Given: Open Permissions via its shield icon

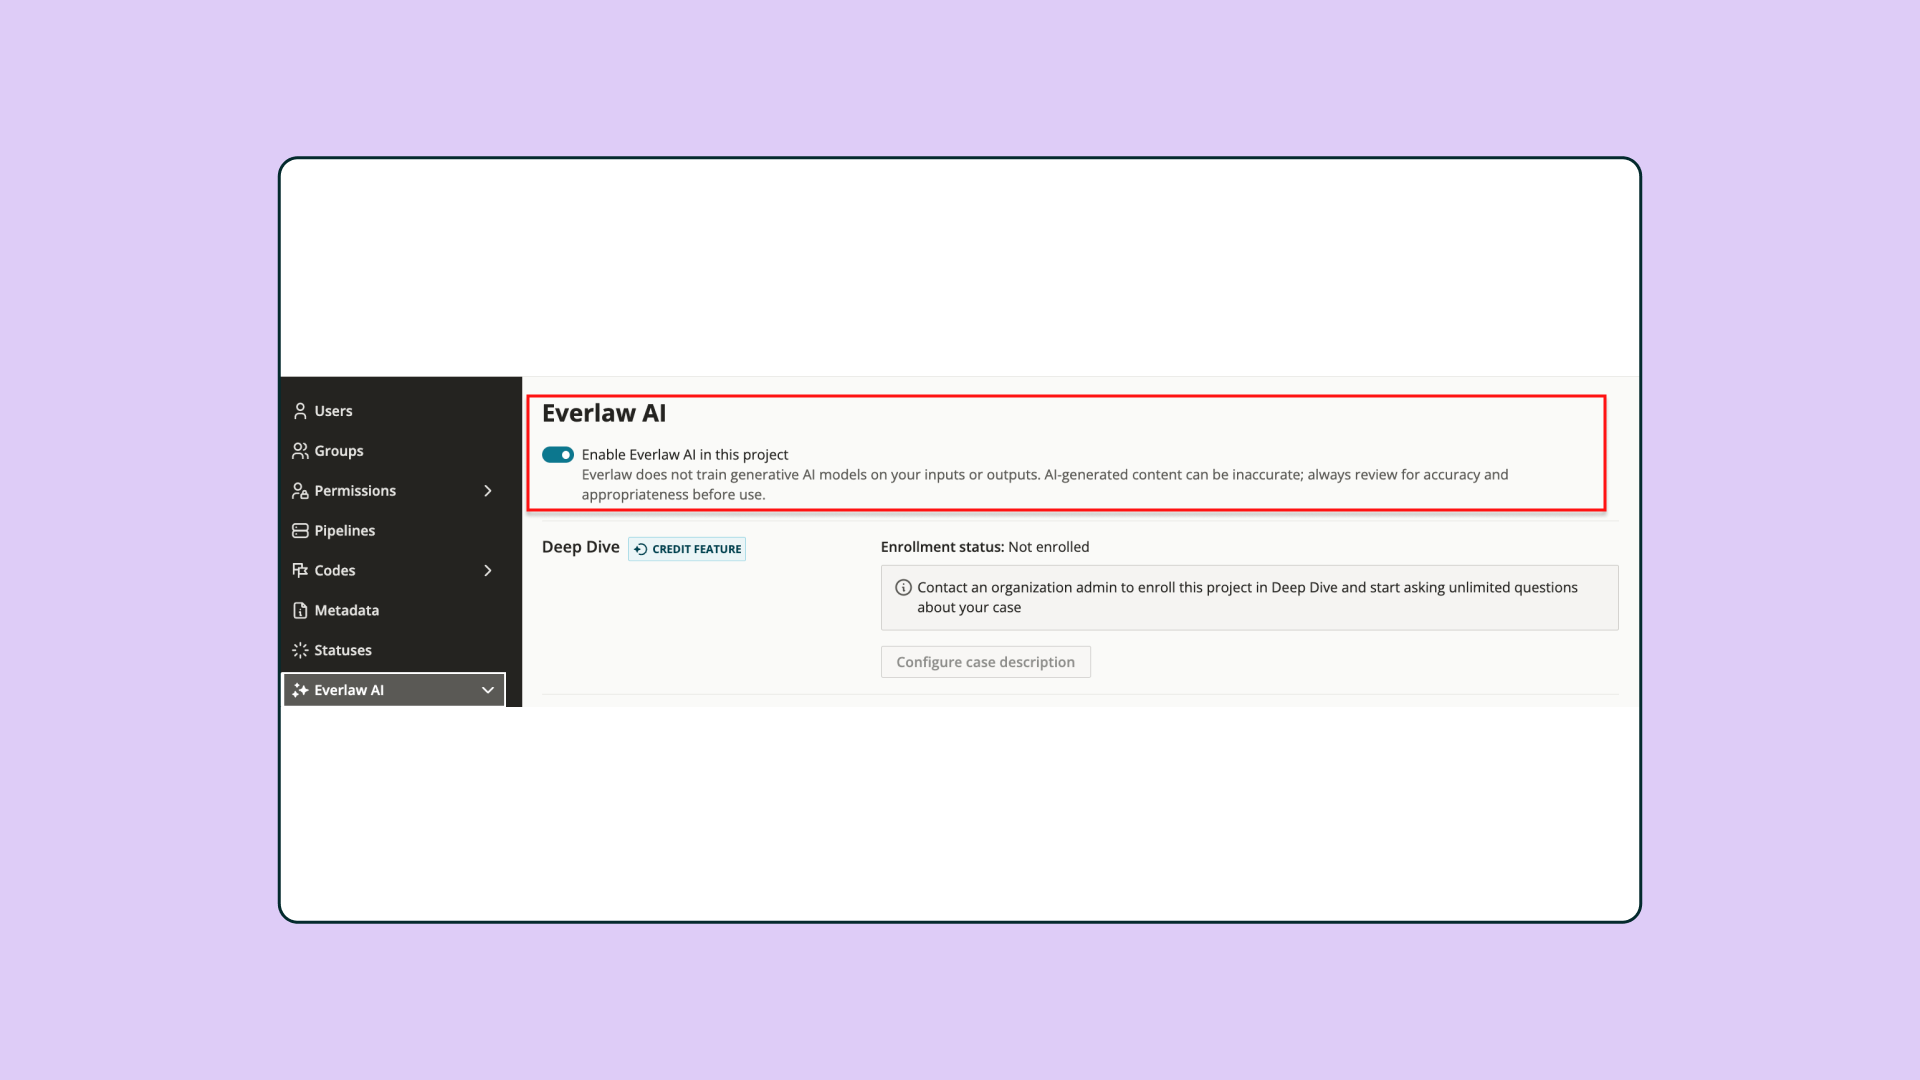Looking at the screenshot, I should pos(300,490).
